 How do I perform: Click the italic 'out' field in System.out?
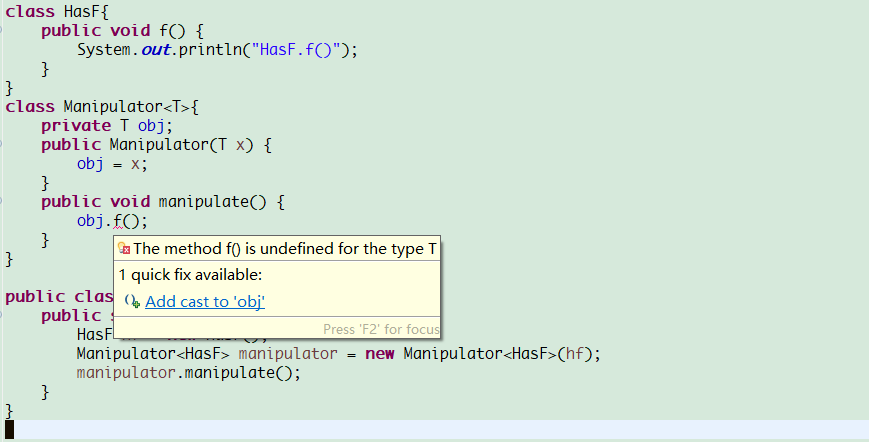click(x=156, y=50)
